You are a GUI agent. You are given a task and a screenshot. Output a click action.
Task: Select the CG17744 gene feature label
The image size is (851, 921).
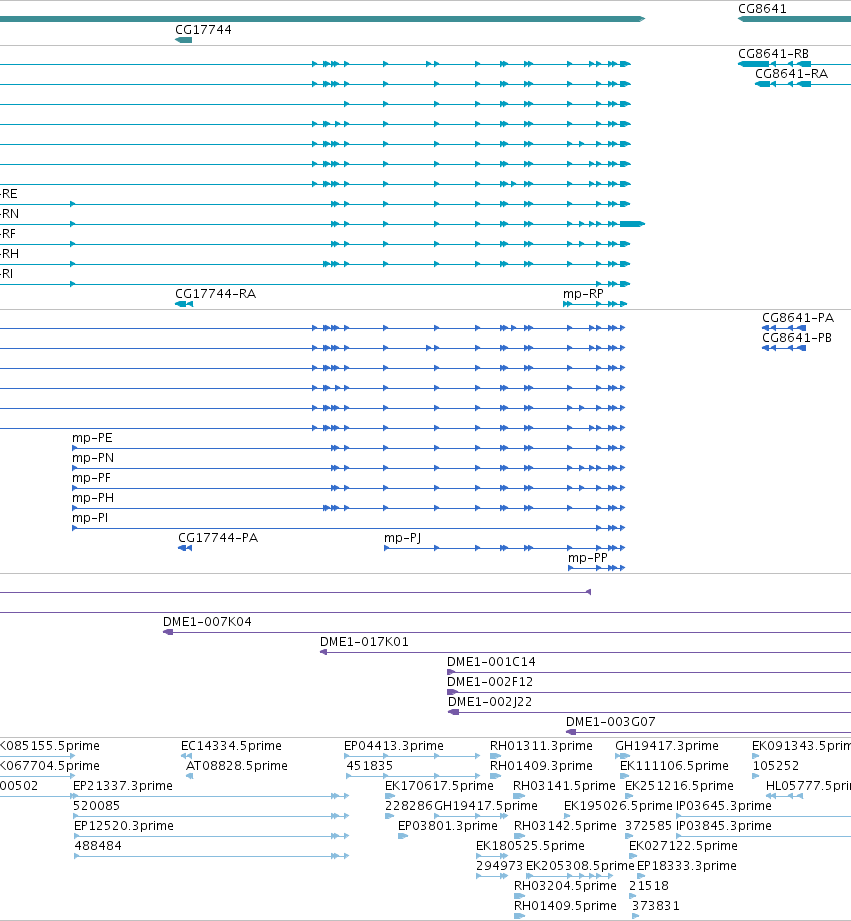(x=203, y=29)
